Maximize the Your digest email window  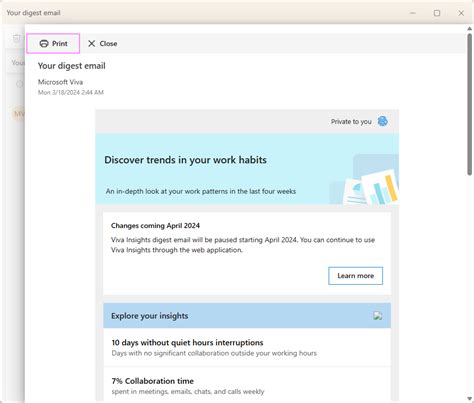(437, 13)
